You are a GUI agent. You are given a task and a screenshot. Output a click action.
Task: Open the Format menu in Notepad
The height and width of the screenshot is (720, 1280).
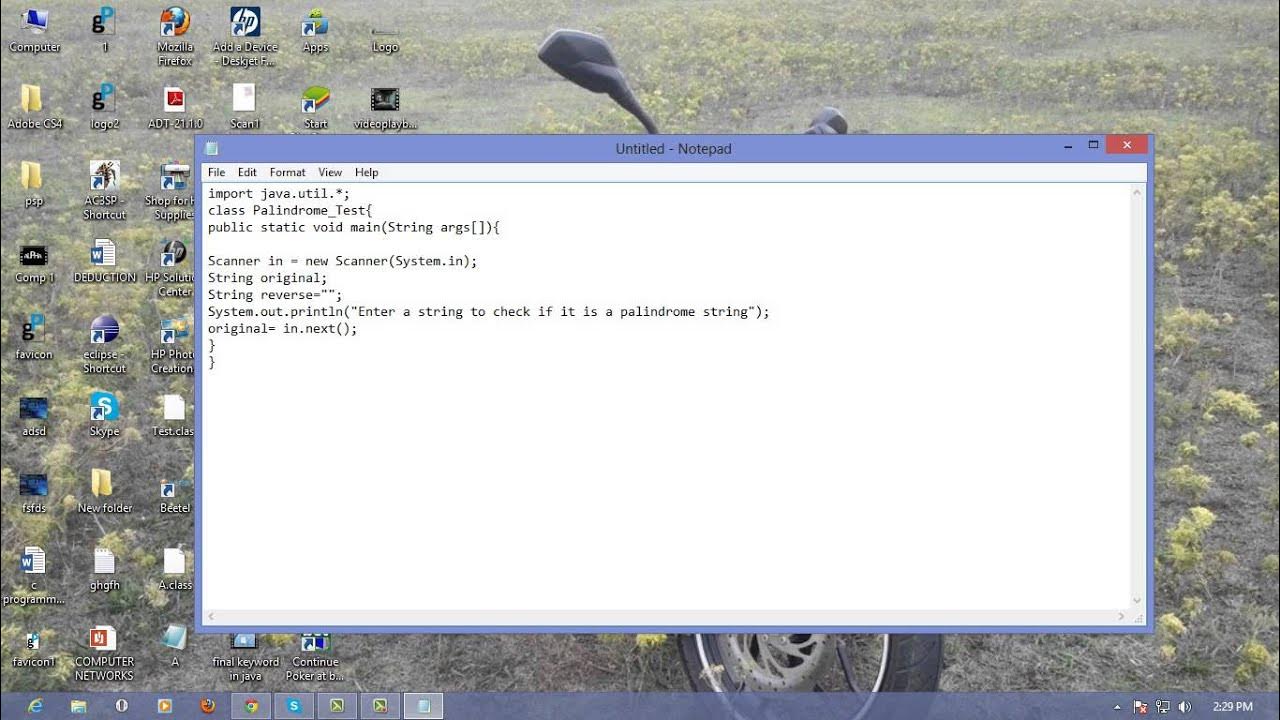coord(287,172)
